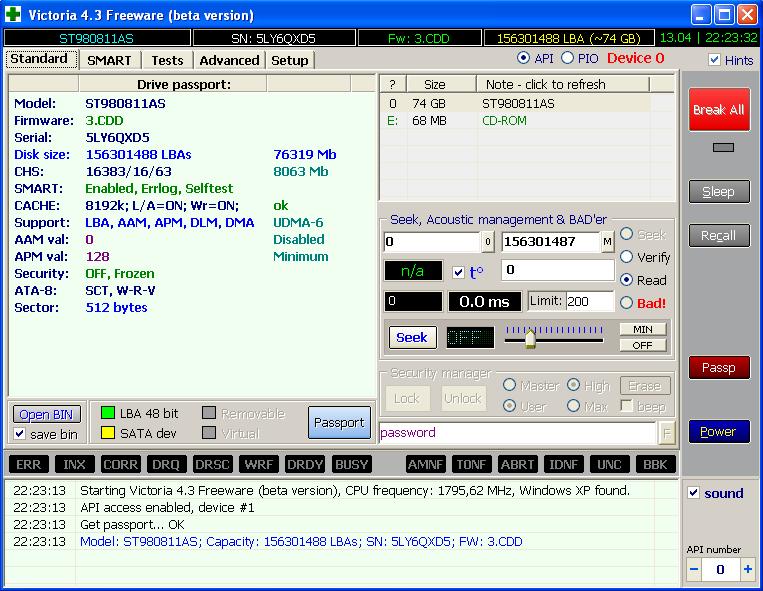This screenshot has height=591, width=763.
Task: Click the small LED indicator under Break All
Action: click(x=723, y=147)
